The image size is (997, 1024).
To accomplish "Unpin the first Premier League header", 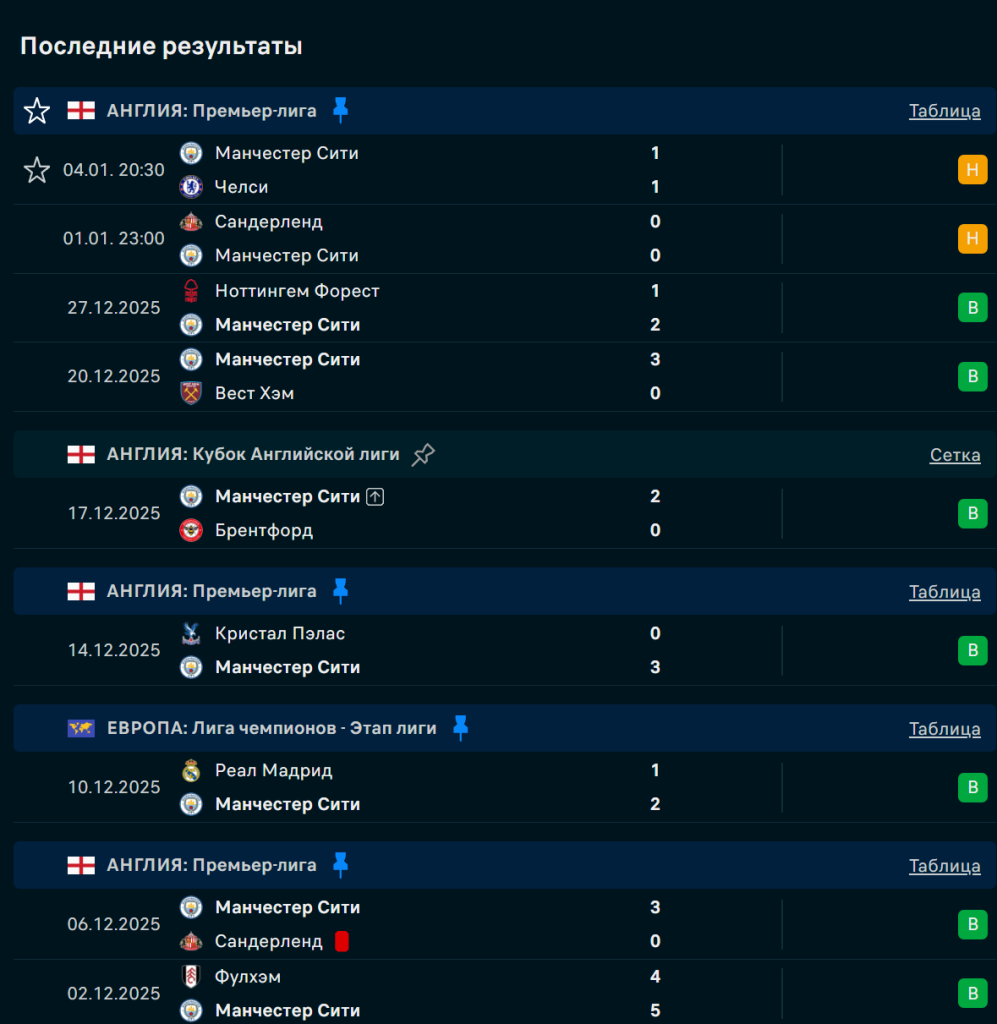I will 341,110.
